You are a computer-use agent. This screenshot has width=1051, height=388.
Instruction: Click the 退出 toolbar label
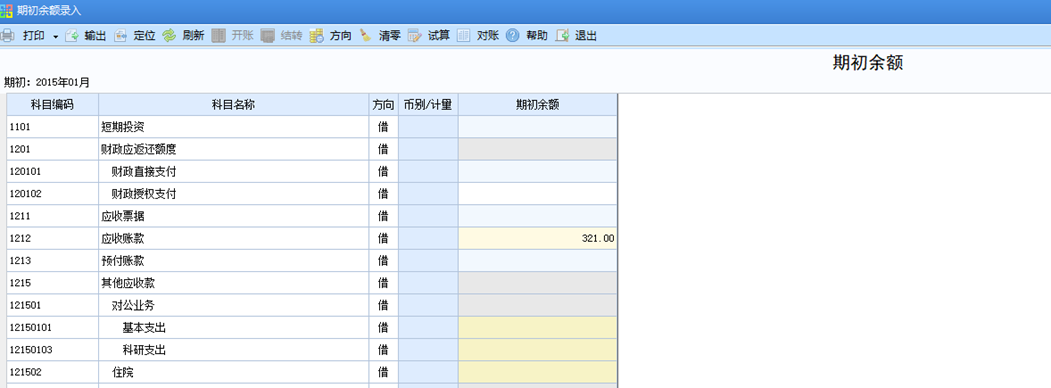coord(586,36)
